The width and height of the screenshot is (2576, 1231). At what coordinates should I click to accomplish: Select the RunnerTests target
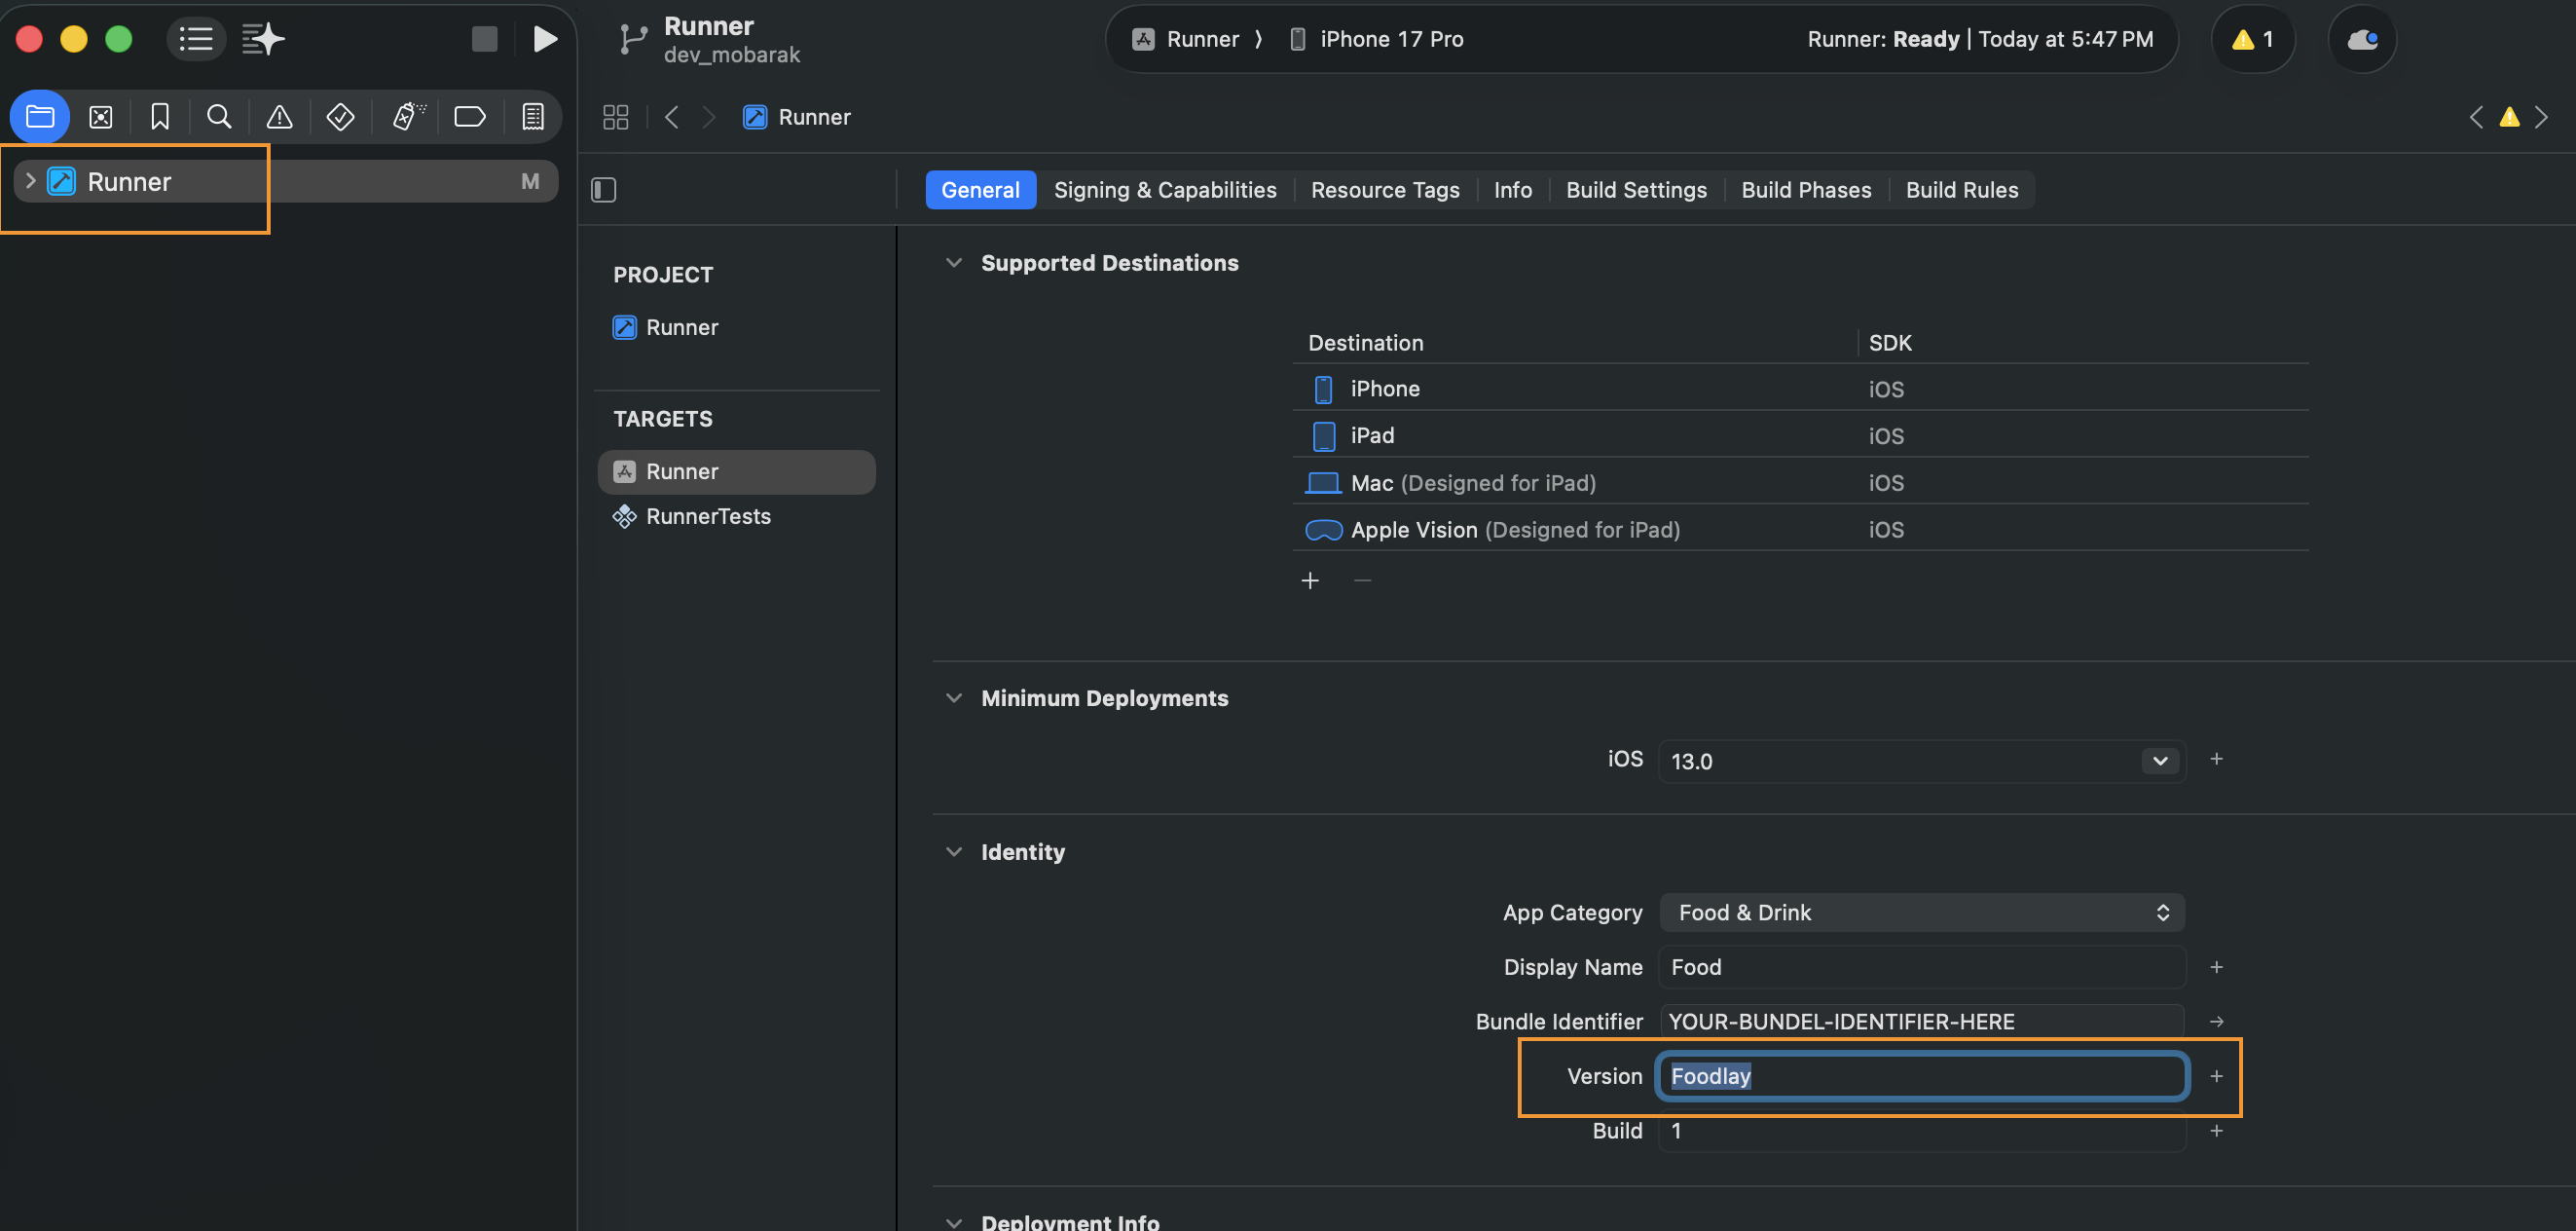pos(706,516)
